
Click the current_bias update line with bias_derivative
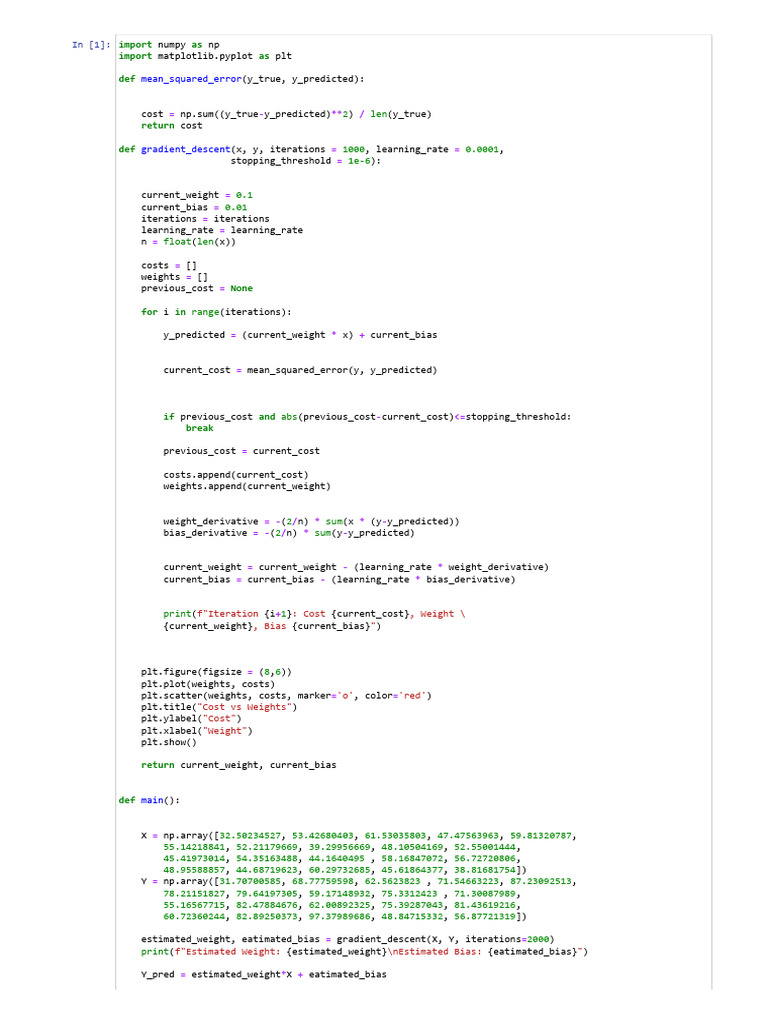[339, 580]
